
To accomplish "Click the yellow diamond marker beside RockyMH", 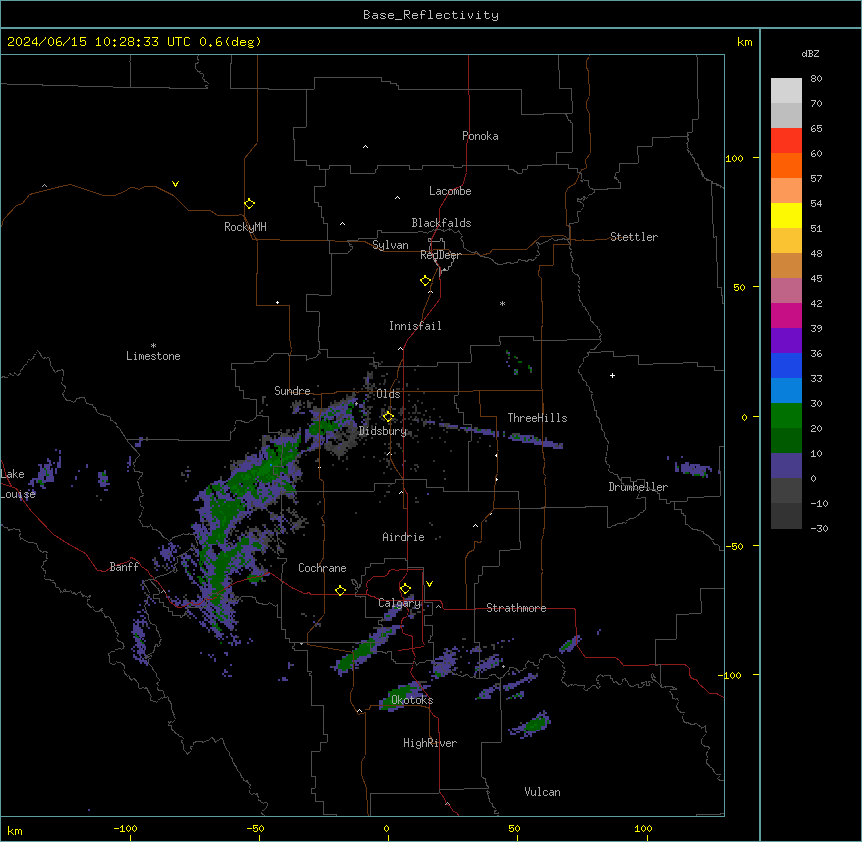I will (x=249, y=204).
